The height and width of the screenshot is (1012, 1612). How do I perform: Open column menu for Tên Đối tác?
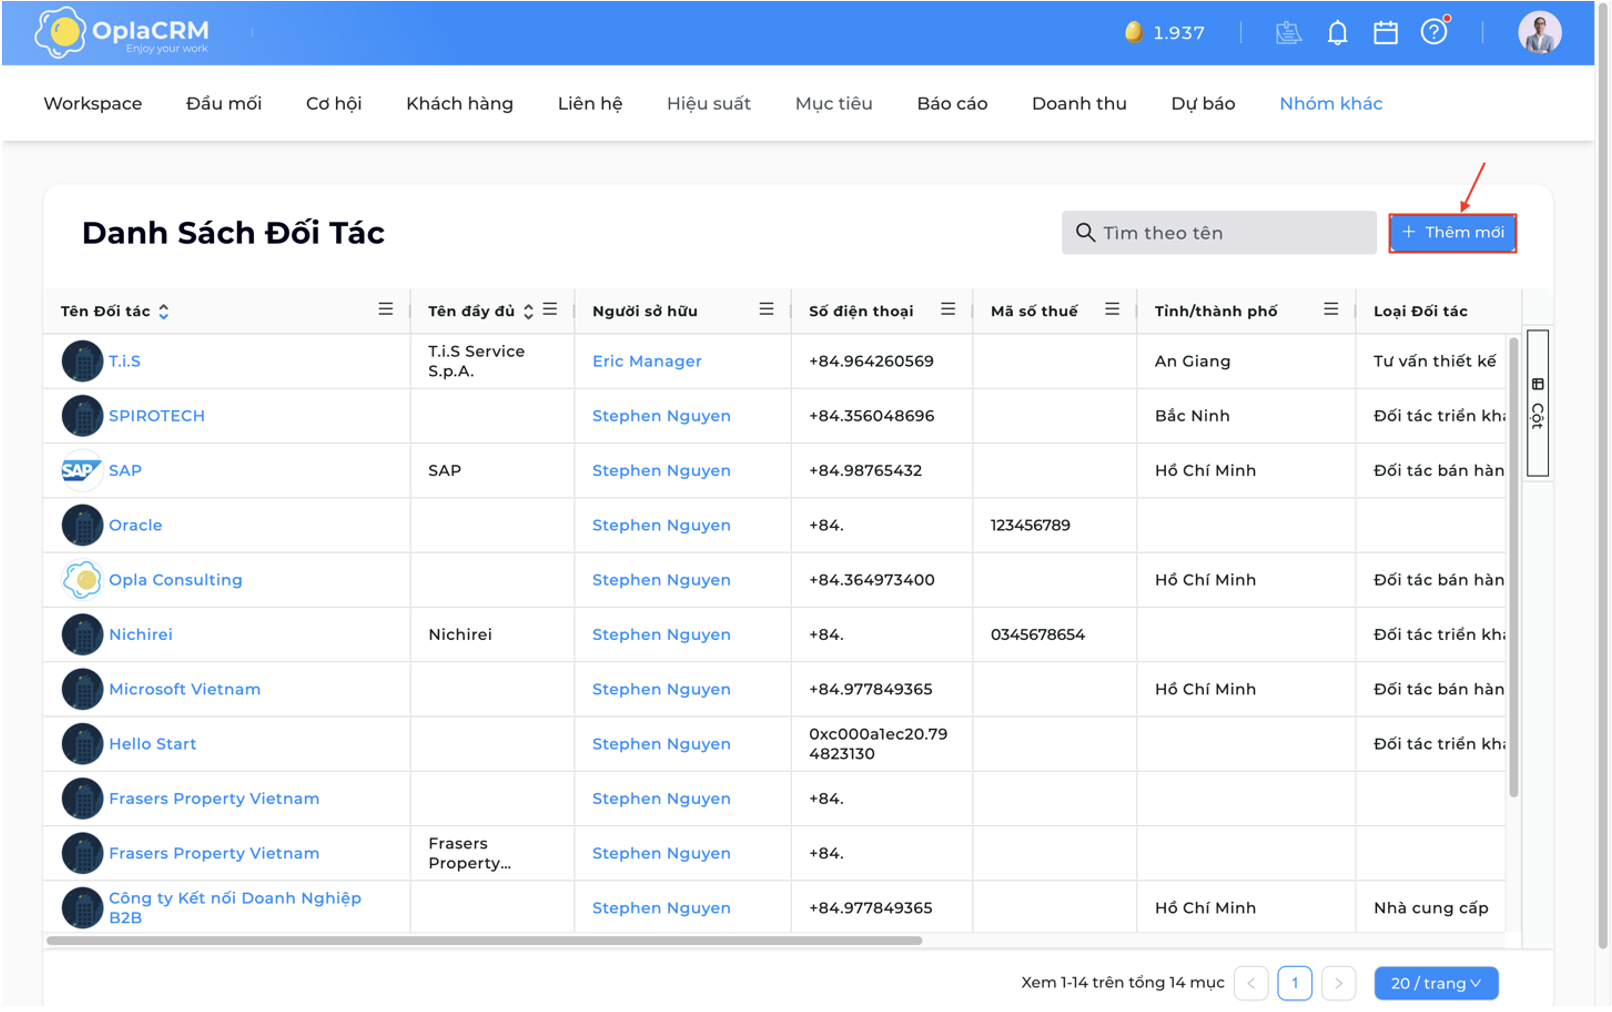385,309
